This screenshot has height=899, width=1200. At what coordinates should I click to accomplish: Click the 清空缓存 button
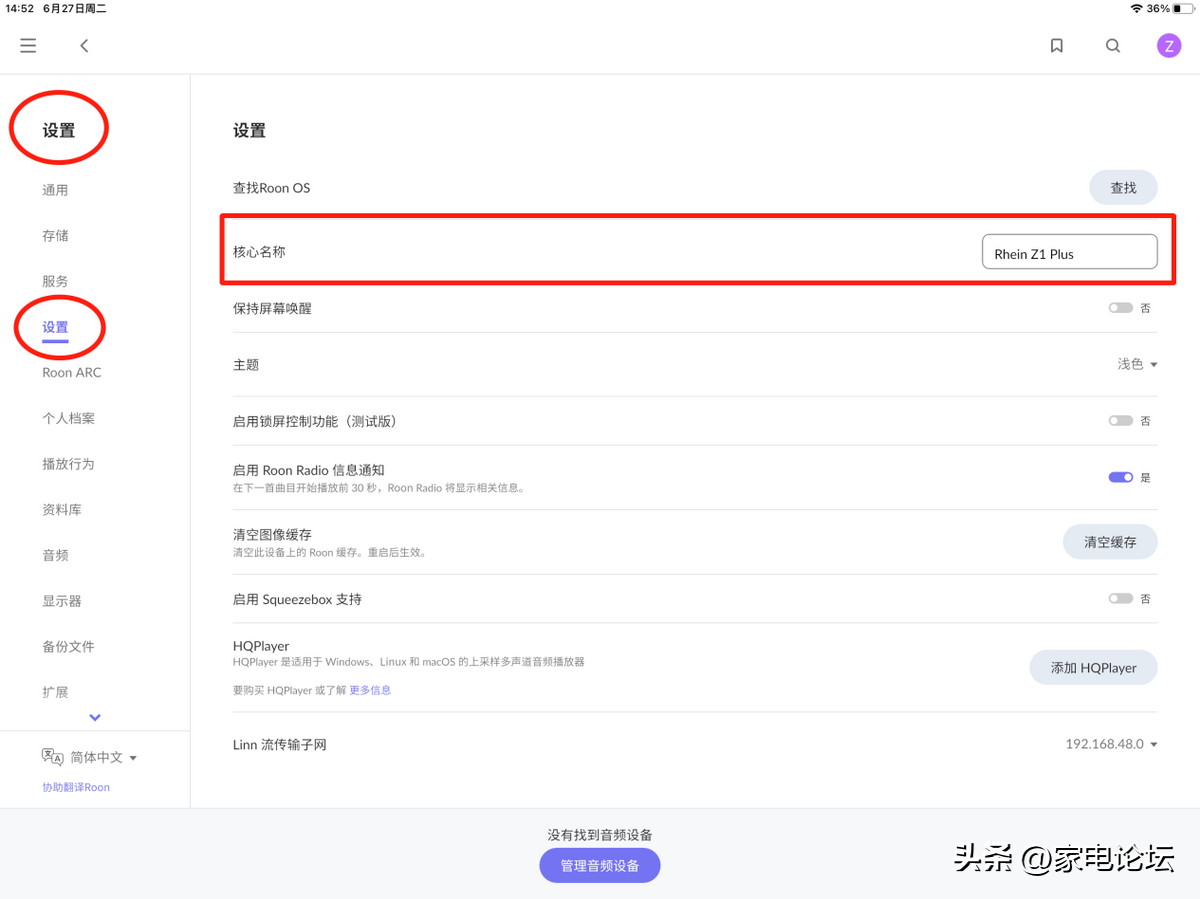1109,542
